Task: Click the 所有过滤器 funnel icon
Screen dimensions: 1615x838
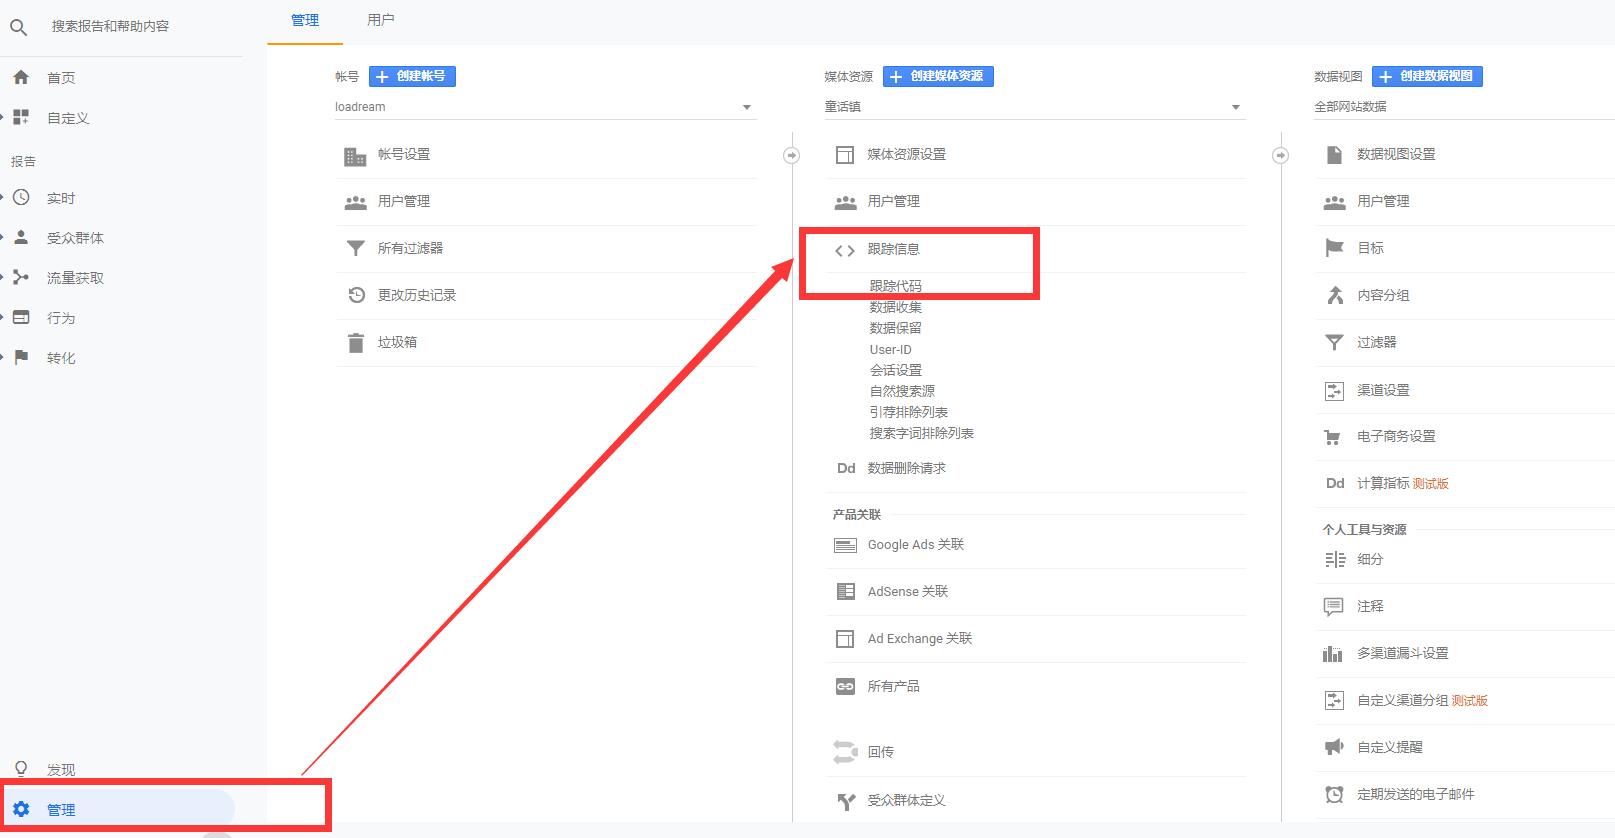Action: click(x=355, y=248)
